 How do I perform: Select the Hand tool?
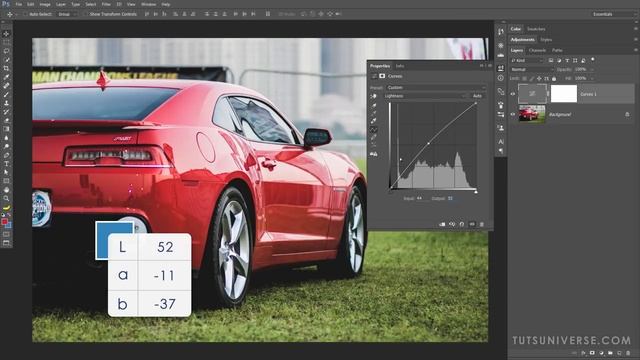click(x=6, y=189)
